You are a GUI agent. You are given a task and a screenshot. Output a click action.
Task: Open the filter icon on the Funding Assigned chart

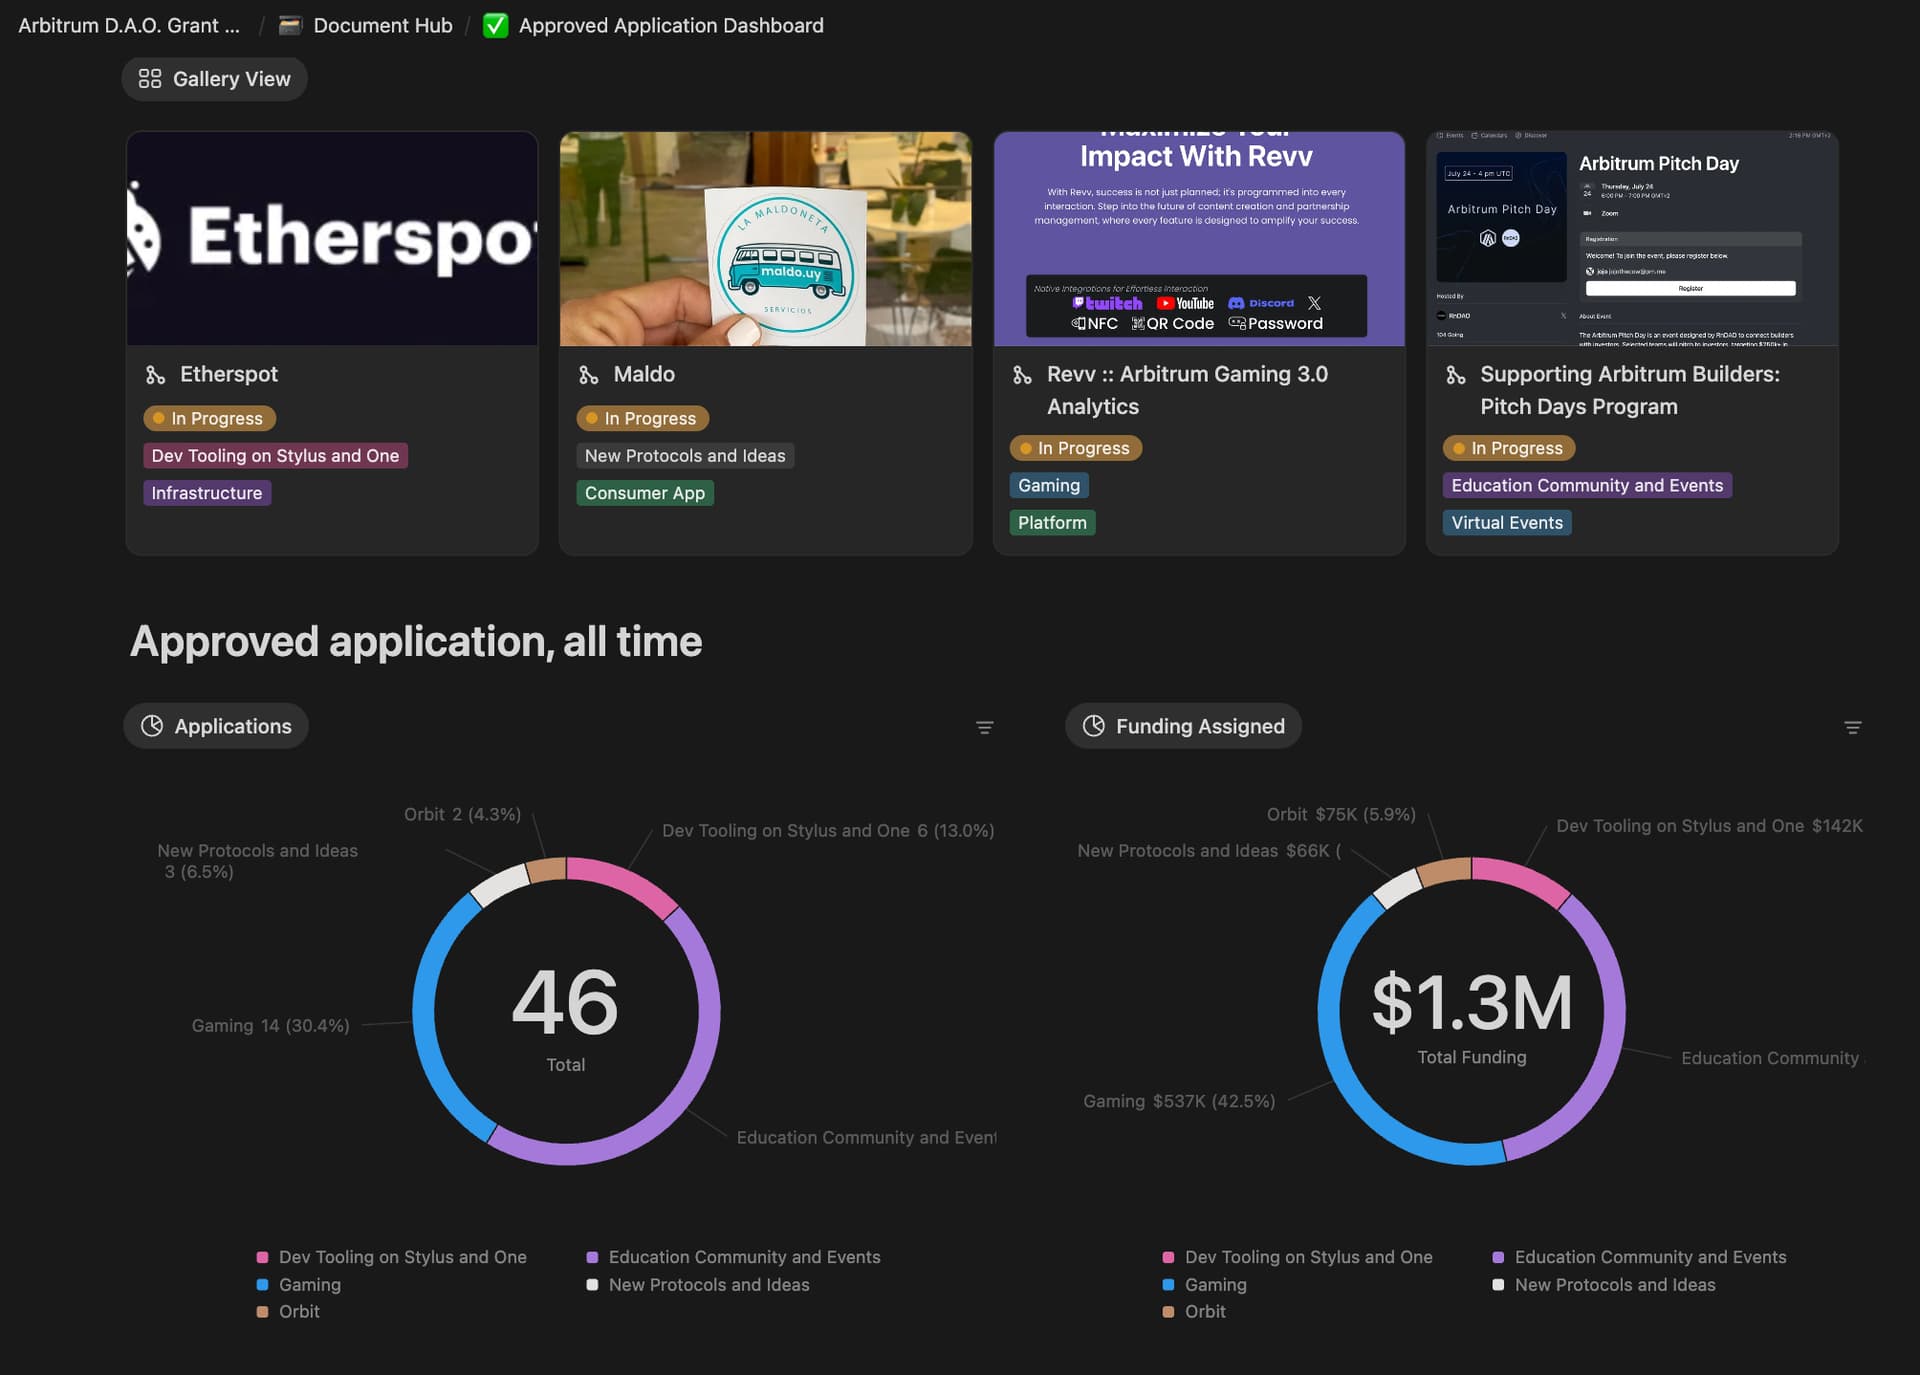tap(1852, 727)
